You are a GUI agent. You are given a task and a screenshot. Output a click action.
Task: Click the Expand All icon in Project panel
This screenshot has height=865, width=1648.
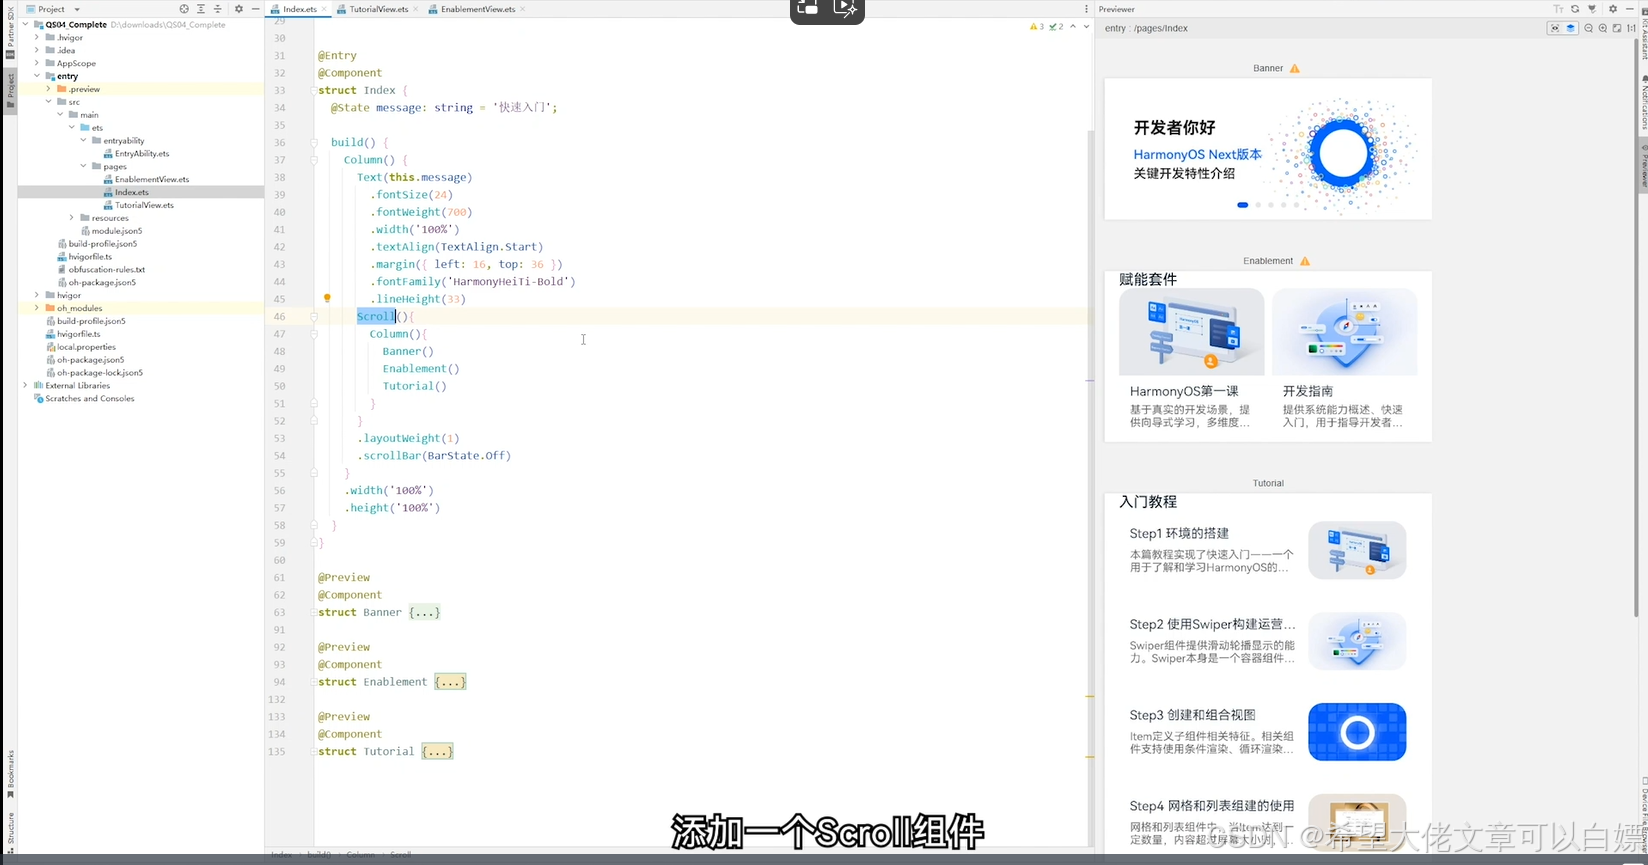coord(201,9)
